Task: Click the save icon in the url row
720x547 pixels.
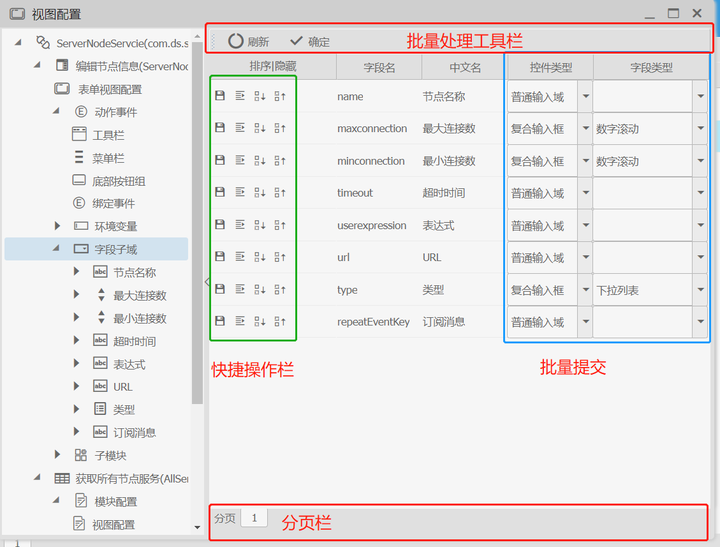Action: 220,256
